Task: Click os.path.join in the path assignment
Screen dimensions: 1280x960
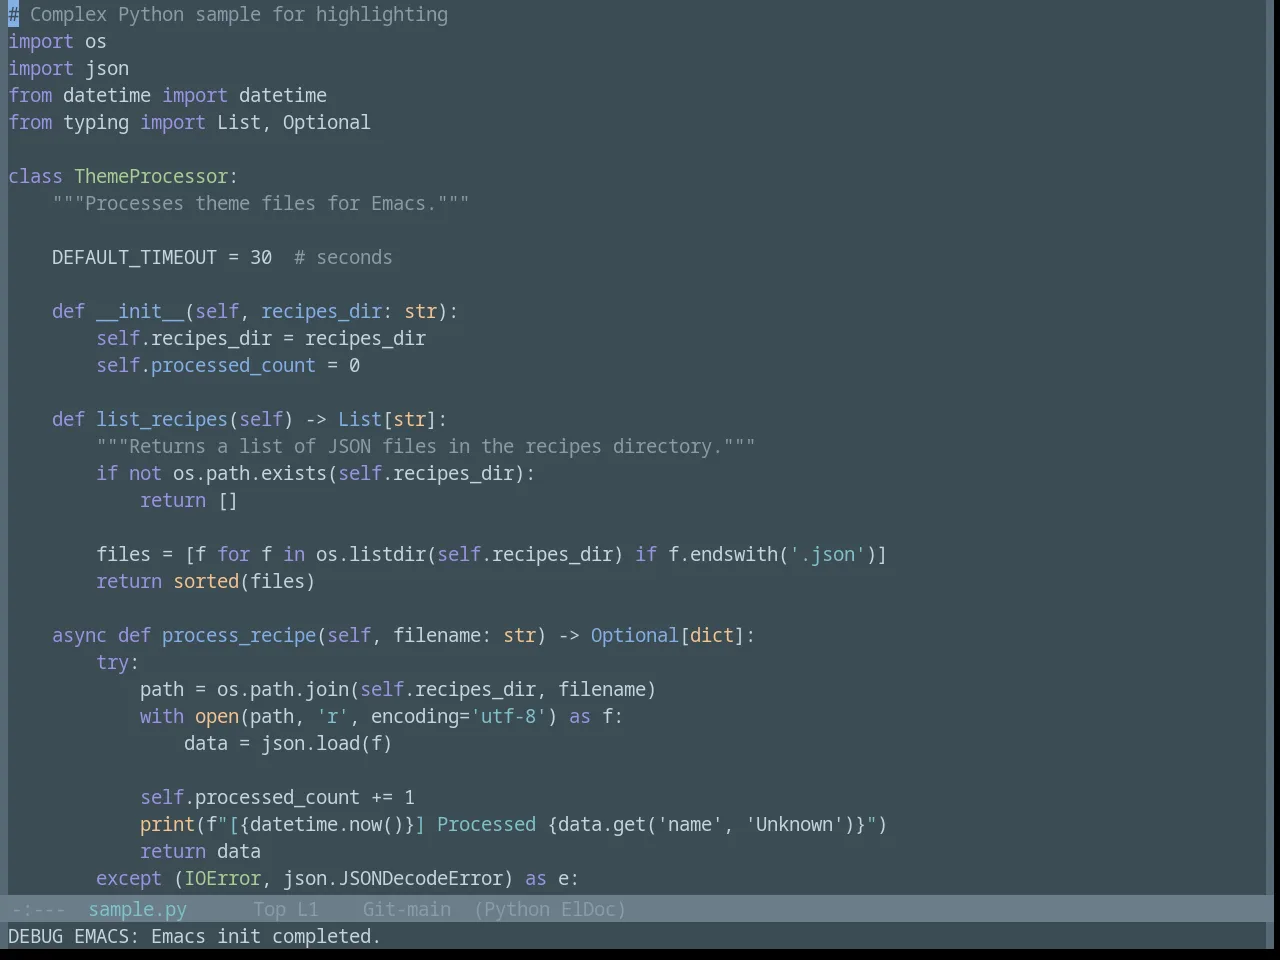Action: pos(283,689)
